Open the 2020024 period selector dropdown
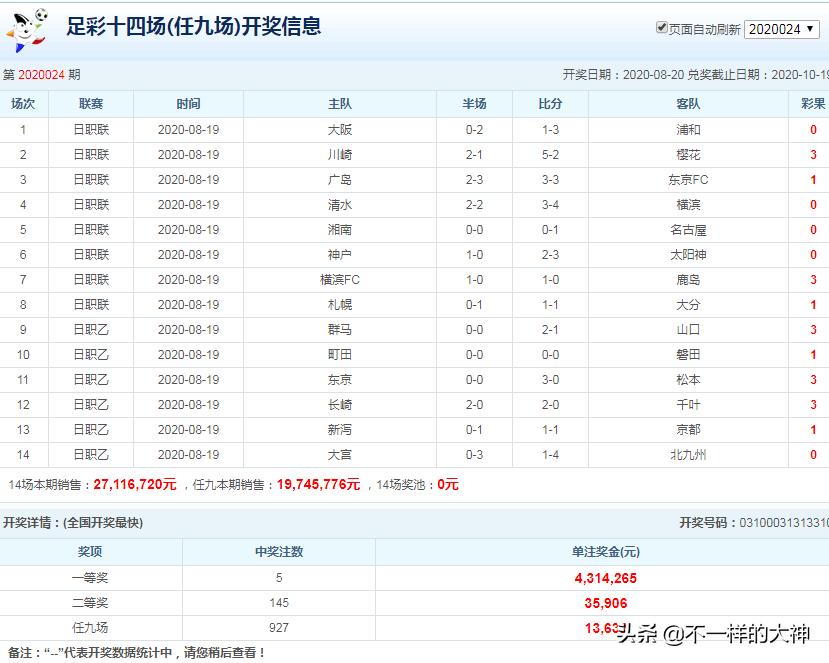 pos(784,27)
